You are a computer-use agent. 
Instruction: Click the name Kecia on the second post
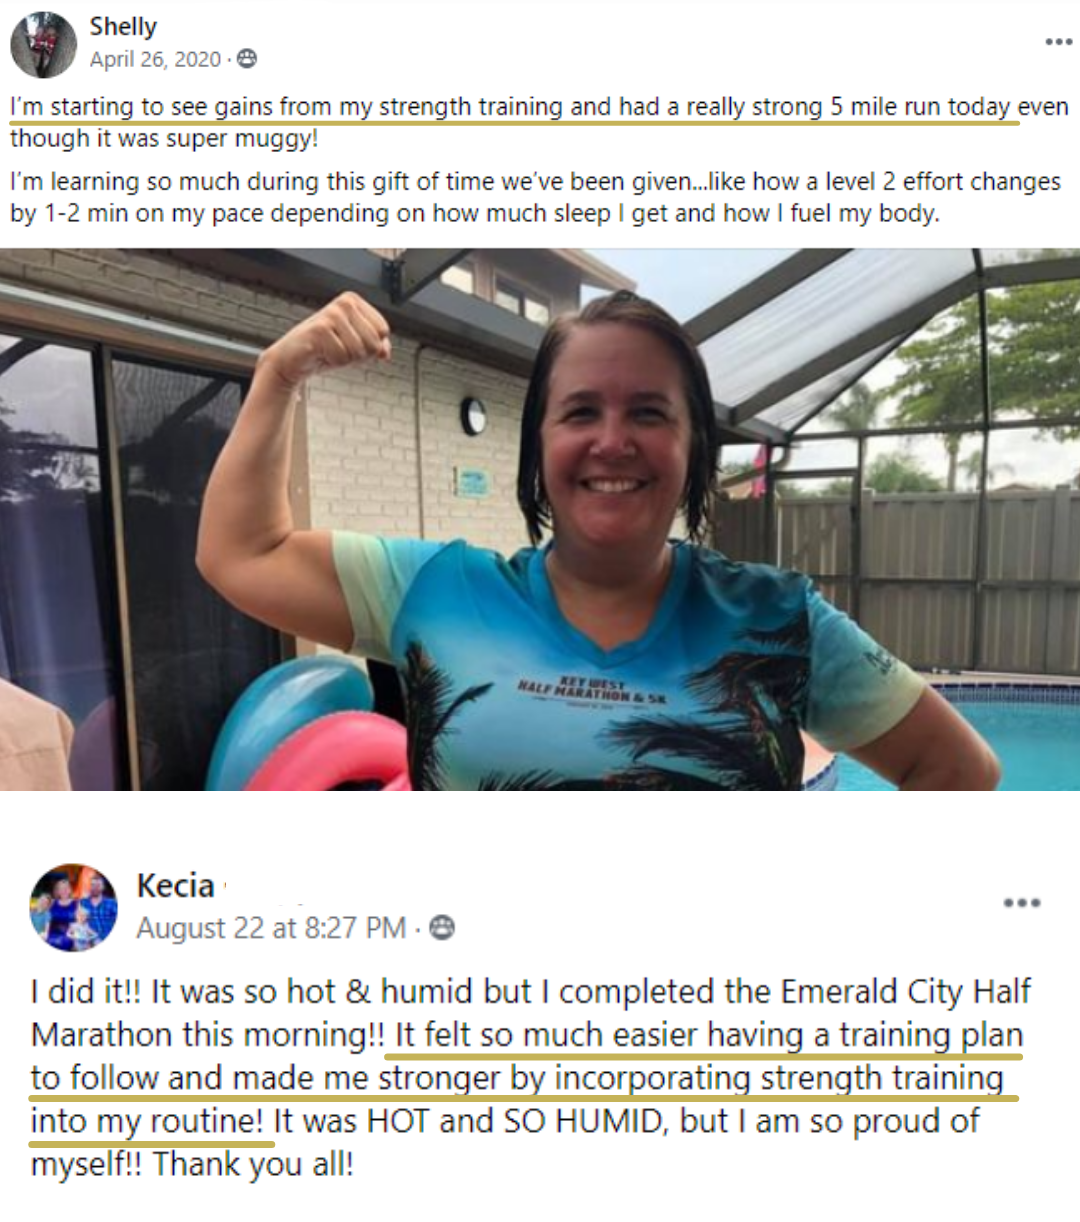[175, 886]
